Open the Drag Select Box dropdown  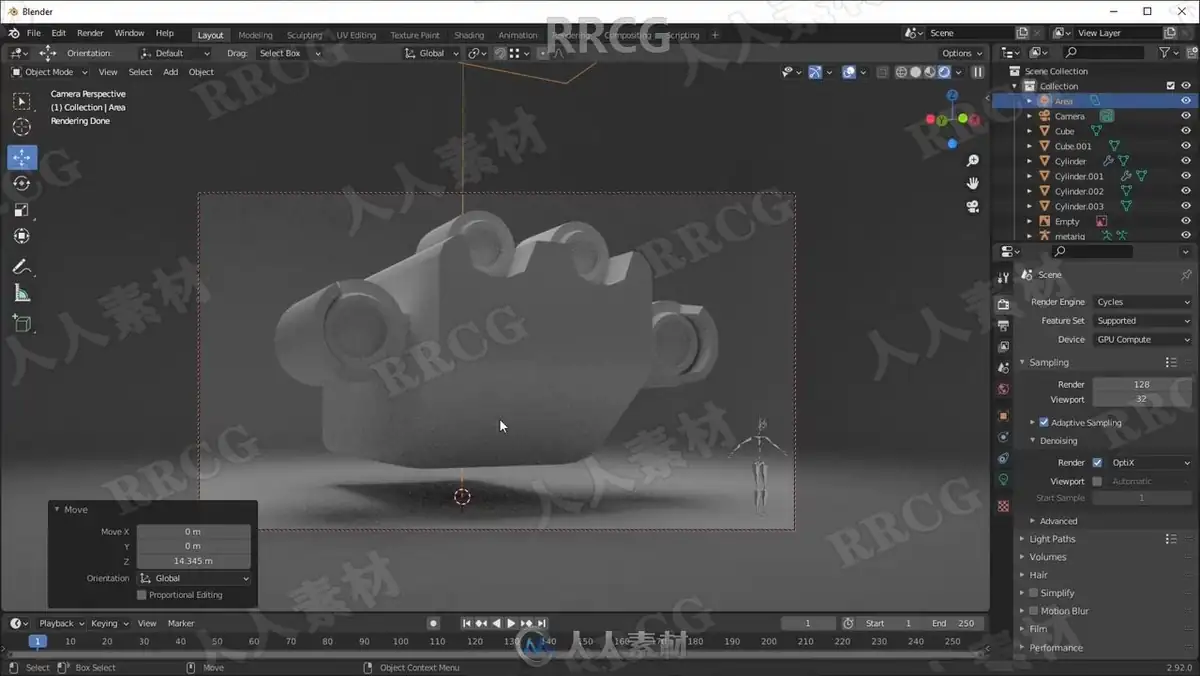point(290,53)
